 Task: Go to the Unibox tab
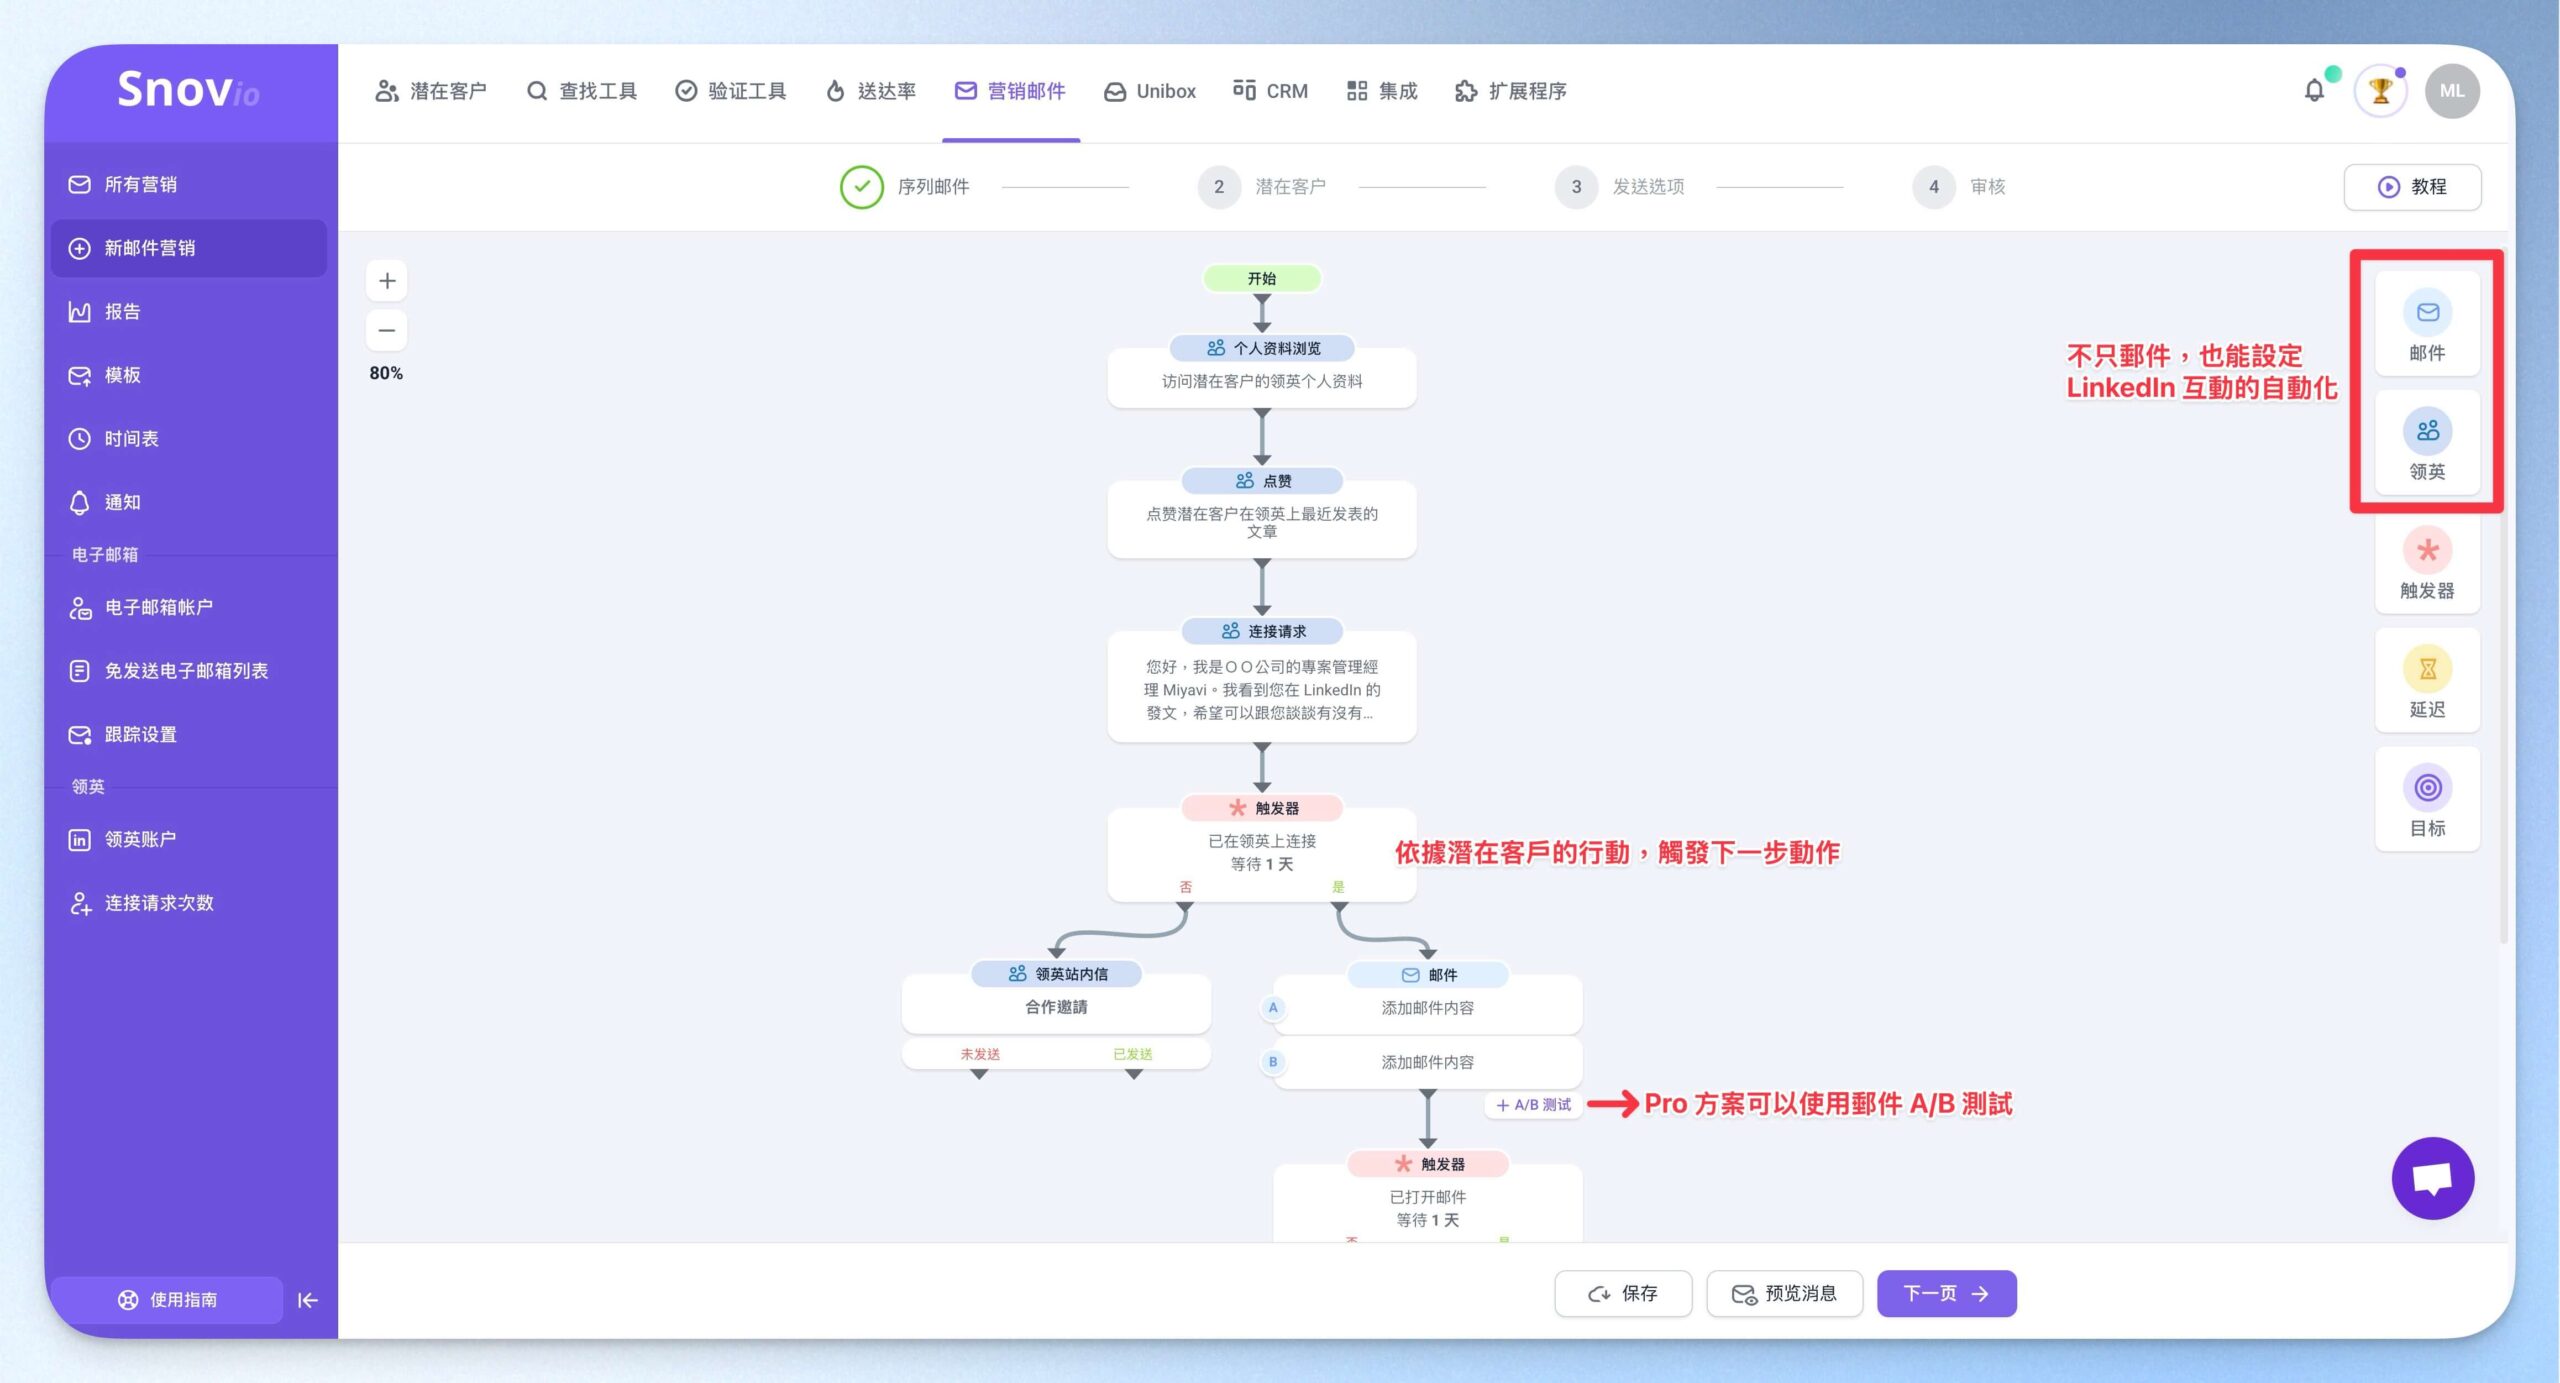[x=1150, y=91]
